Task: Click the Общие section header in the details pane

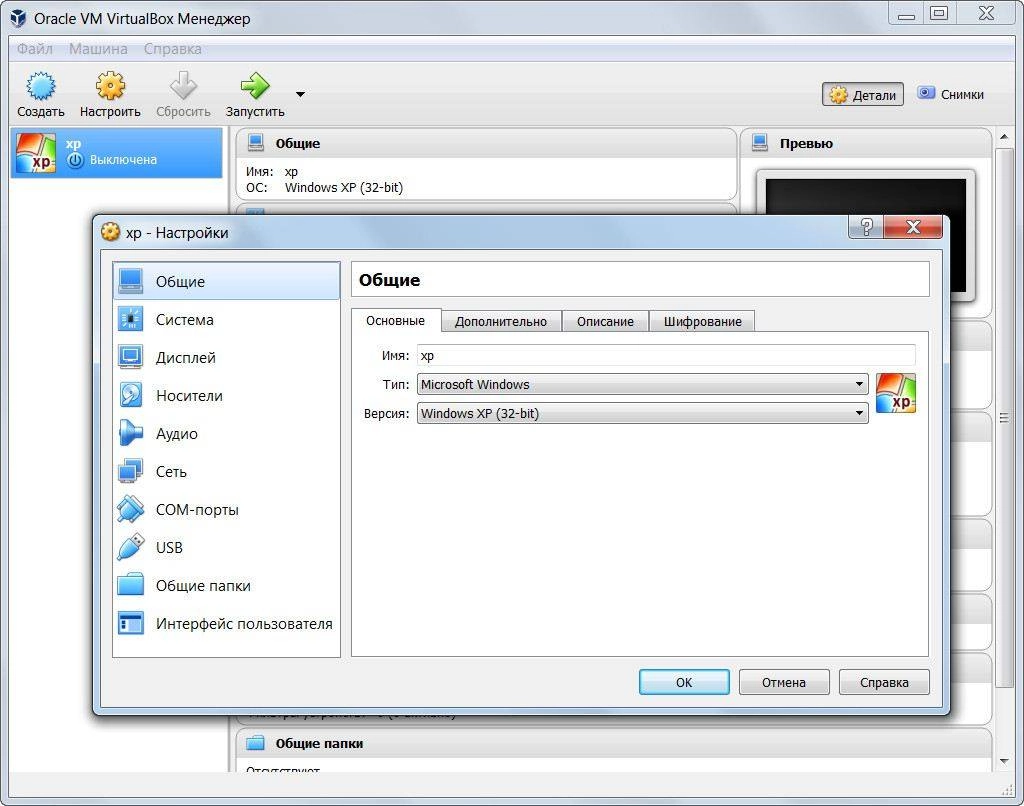Action: [487, 143]
